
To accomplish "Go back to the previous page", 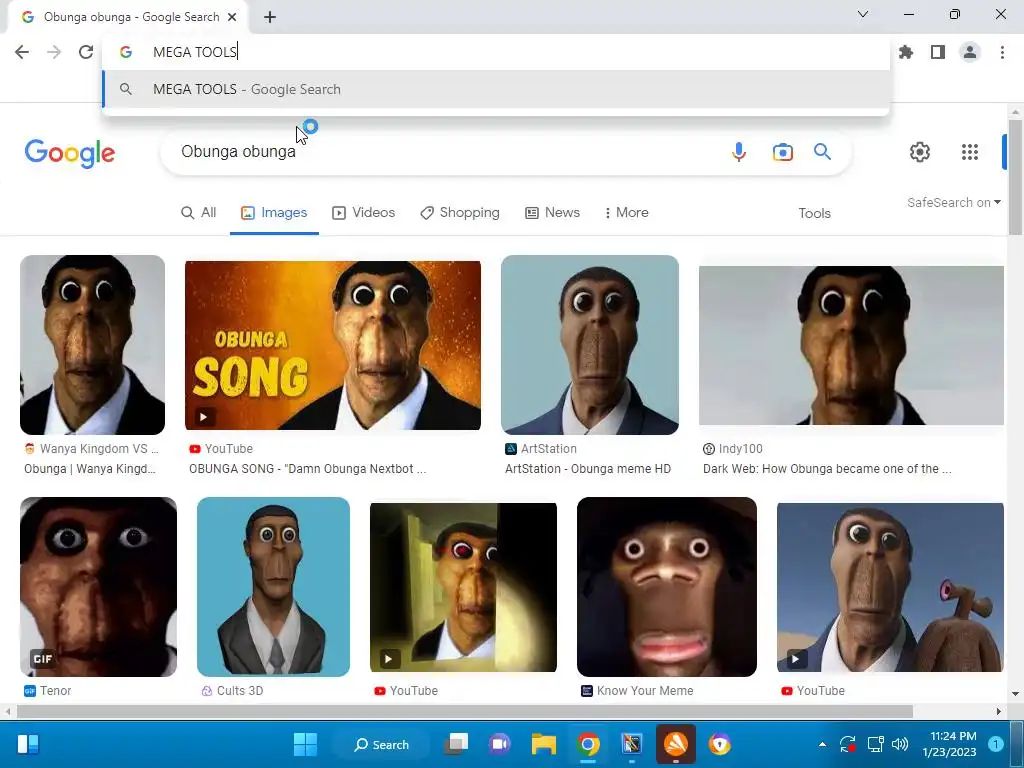I will click(x=22, y=52).
